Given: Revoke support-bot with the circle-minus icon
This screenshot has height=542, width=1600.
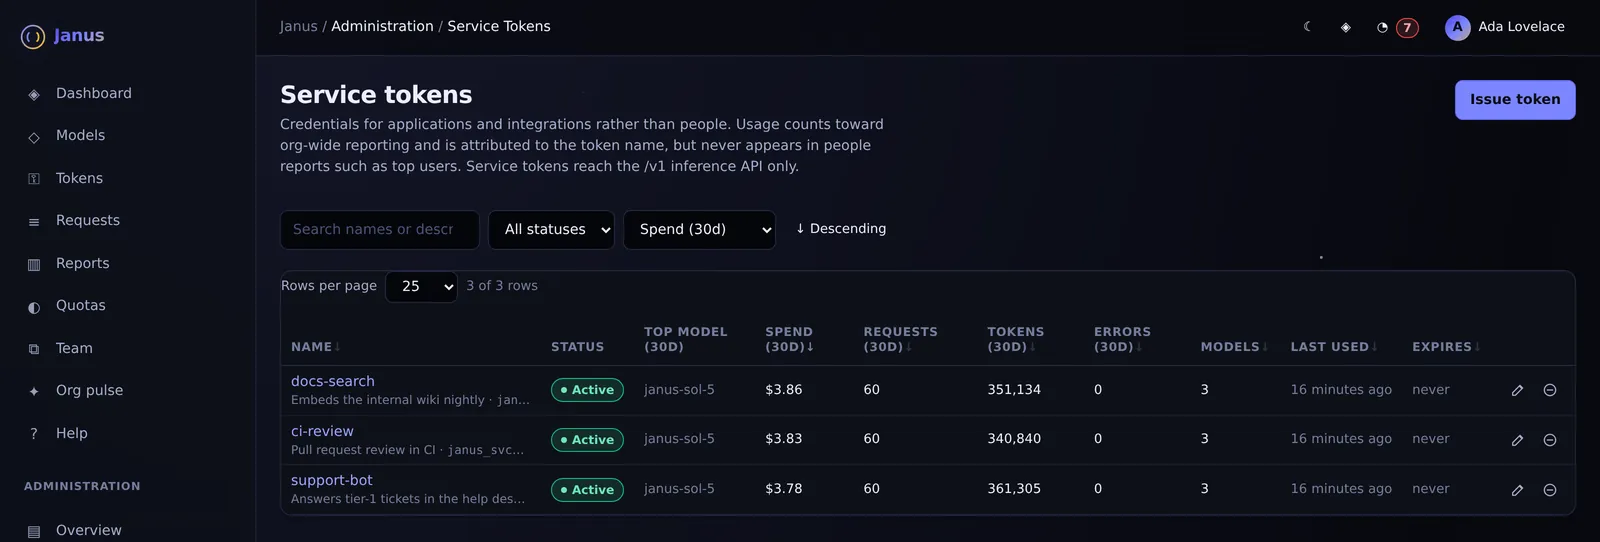Looking at the screenshot, I should [x=1550, y=491].
